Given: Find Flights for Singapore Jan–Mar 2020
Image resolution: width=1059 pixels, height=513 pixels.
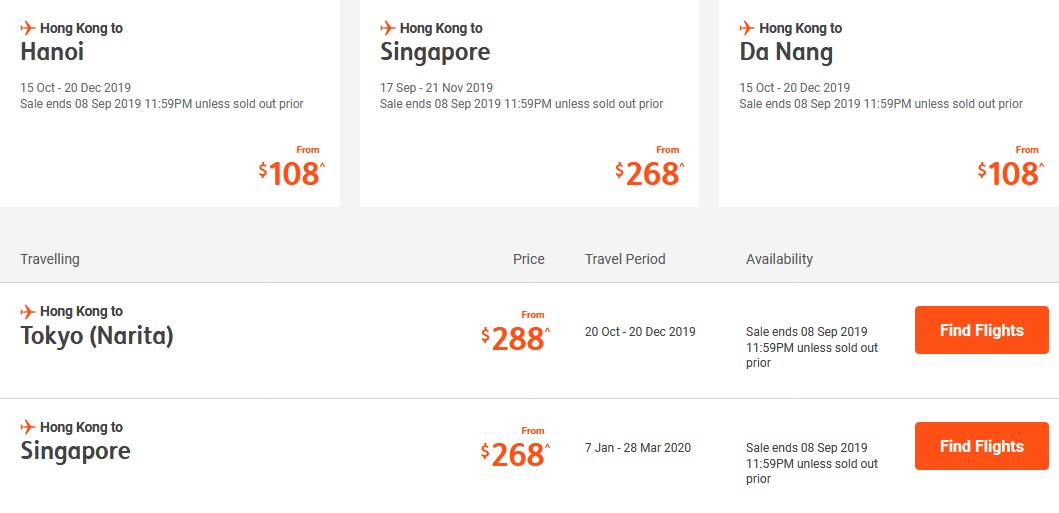Looking at the screenshot, I should (981, 446).
